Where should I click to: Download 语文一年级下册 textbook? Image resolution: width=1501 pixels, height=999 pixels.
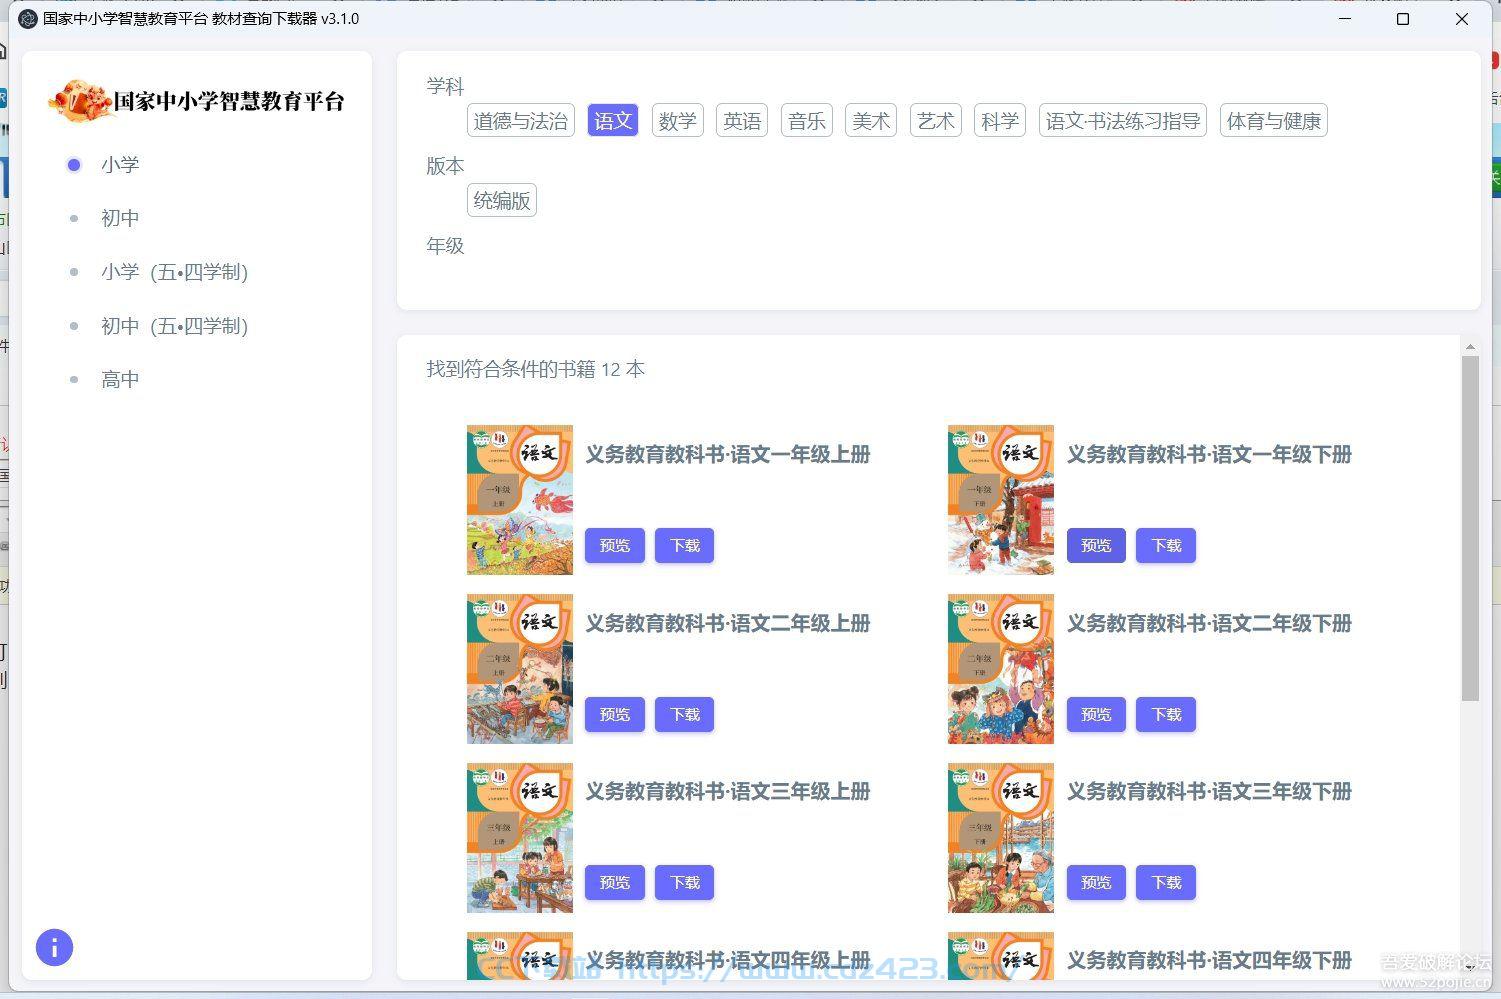click(x=1166, y=545)
